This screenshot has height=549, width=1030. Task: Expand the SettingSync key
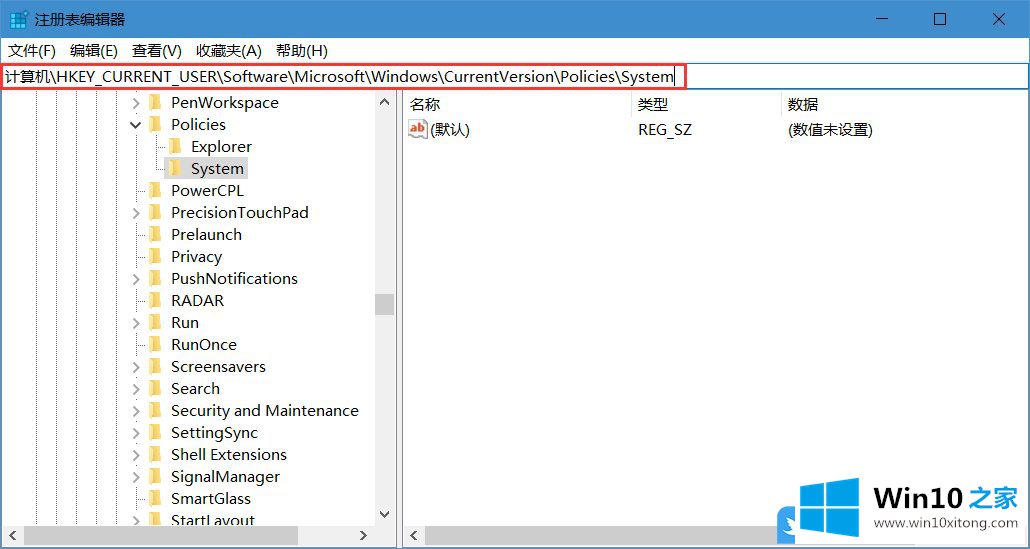coord(136,433)
